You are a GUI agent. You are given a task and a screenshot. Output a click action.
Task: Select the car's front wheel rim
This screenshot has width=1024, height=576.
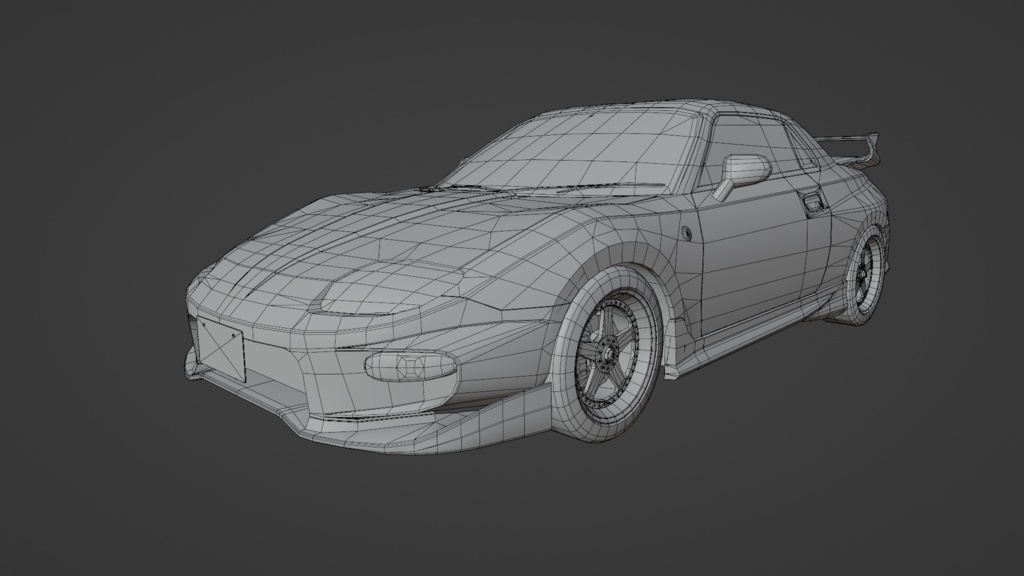(611, 355)
